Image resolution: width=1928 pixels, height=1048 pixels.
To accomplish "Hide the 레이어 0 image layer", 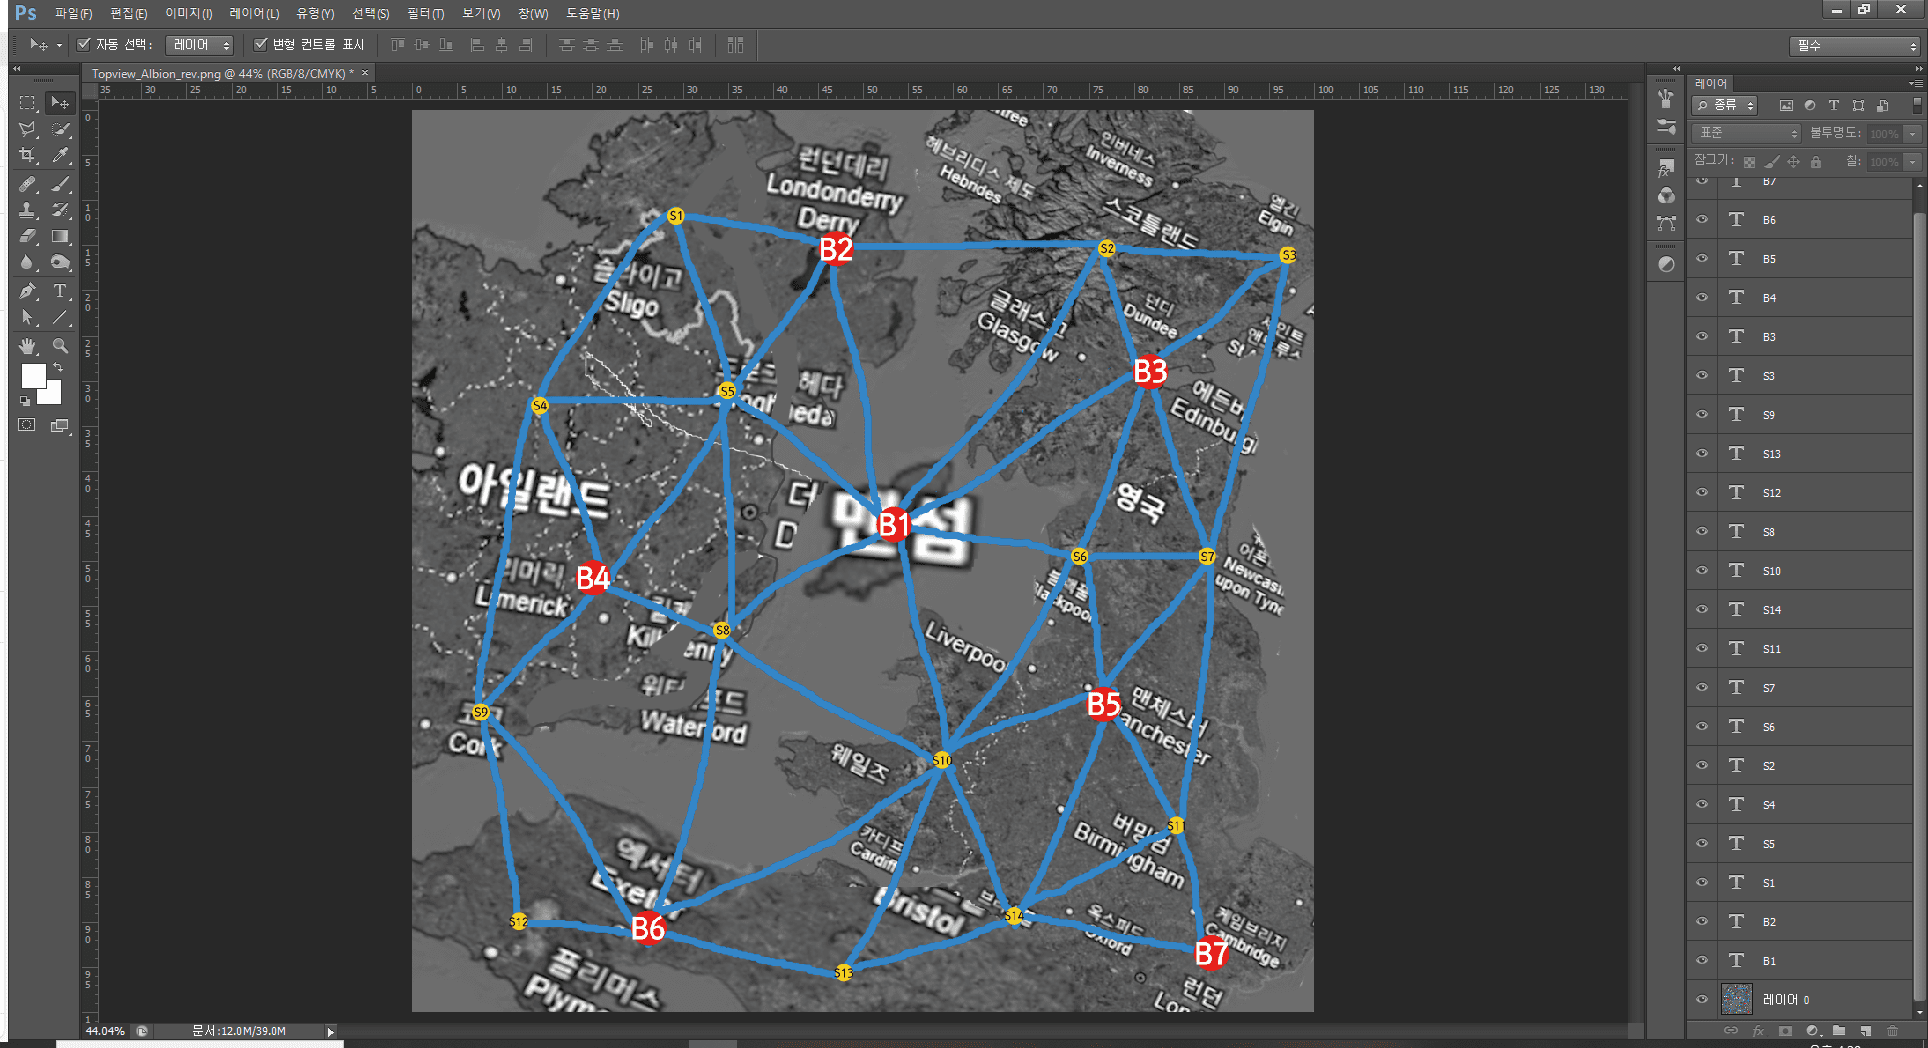I will click(1702, 999).
